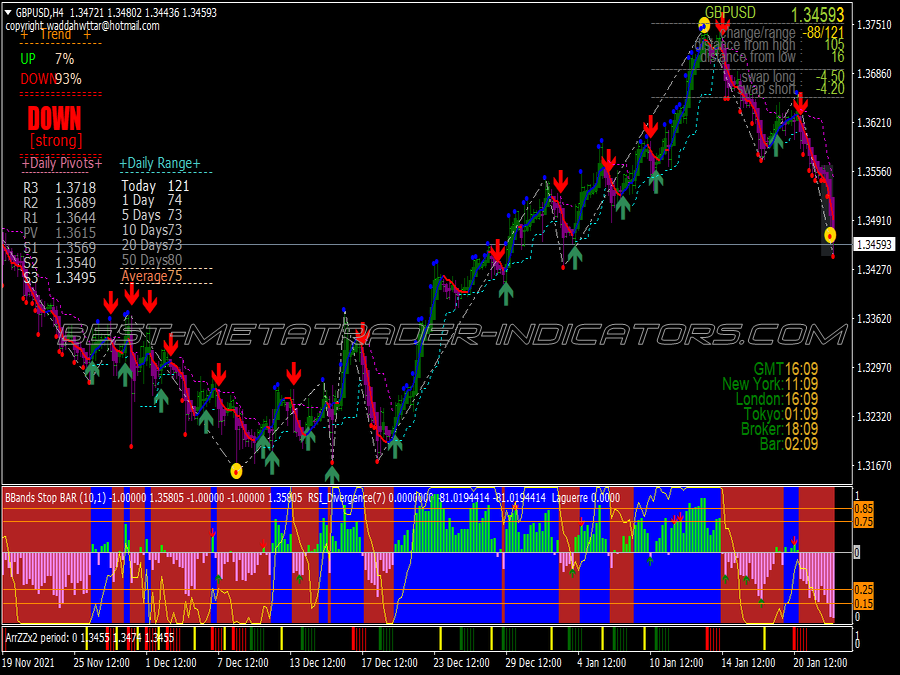Select the R2 1.3689 pivot row
Screen dimensions: 900x675
[60, 203]
